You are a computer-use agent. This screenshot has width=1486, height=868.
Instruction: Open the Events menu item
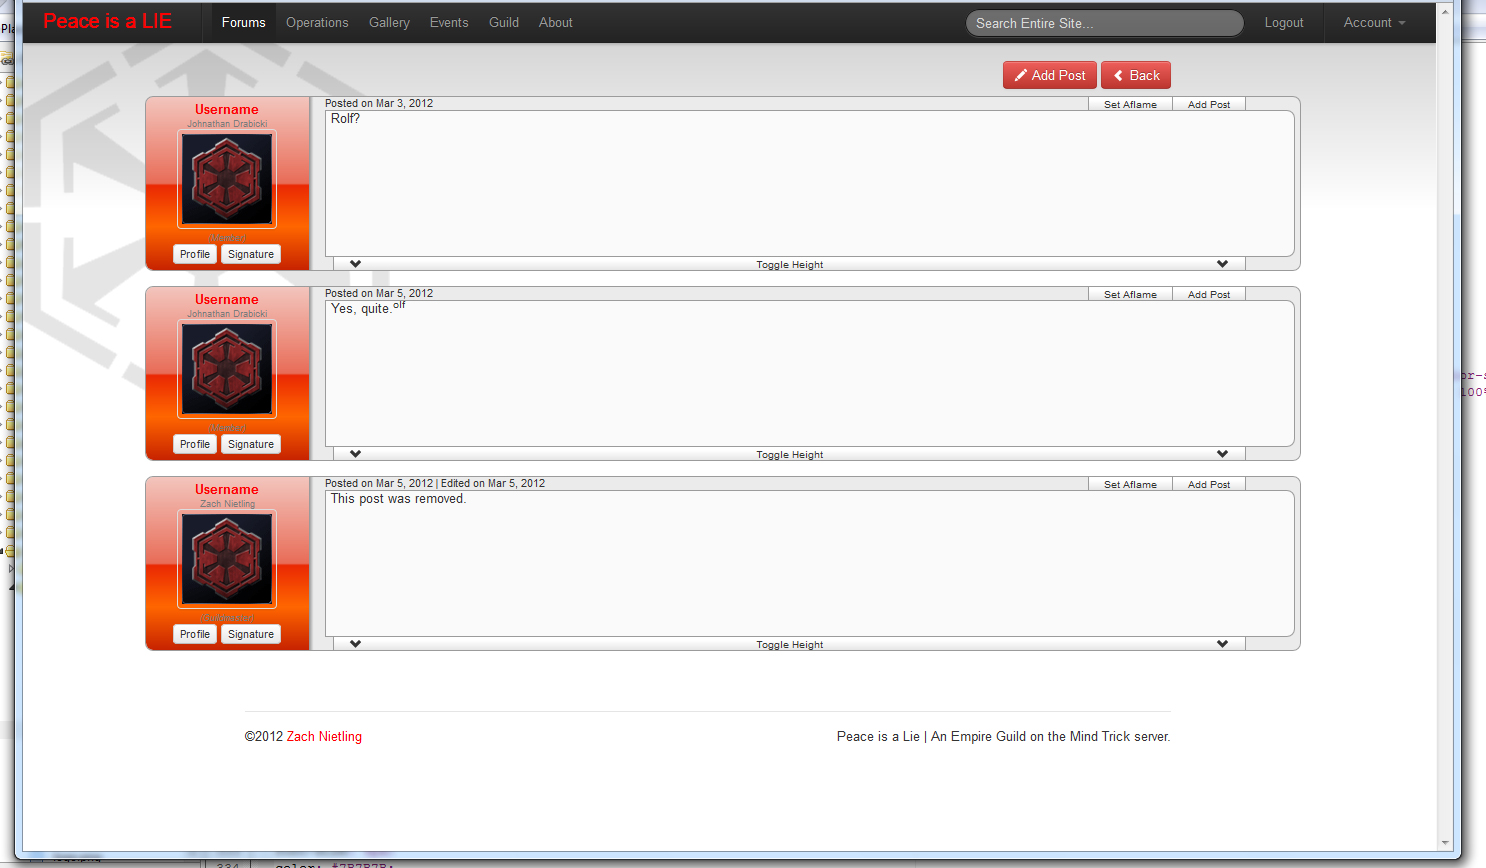coord(449,23)
